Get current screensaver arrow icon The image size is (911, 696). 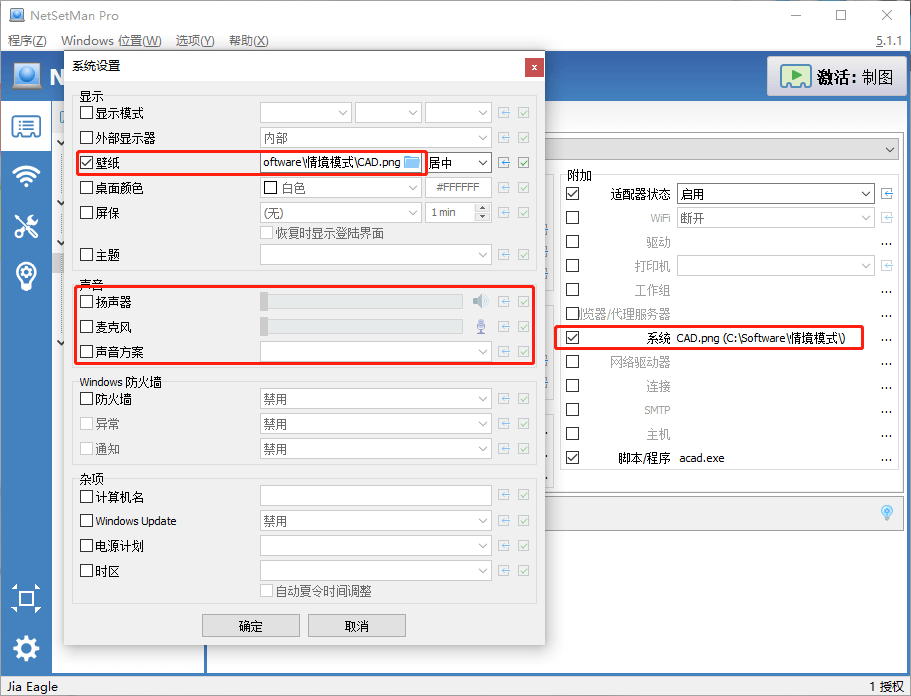[504, 213]
